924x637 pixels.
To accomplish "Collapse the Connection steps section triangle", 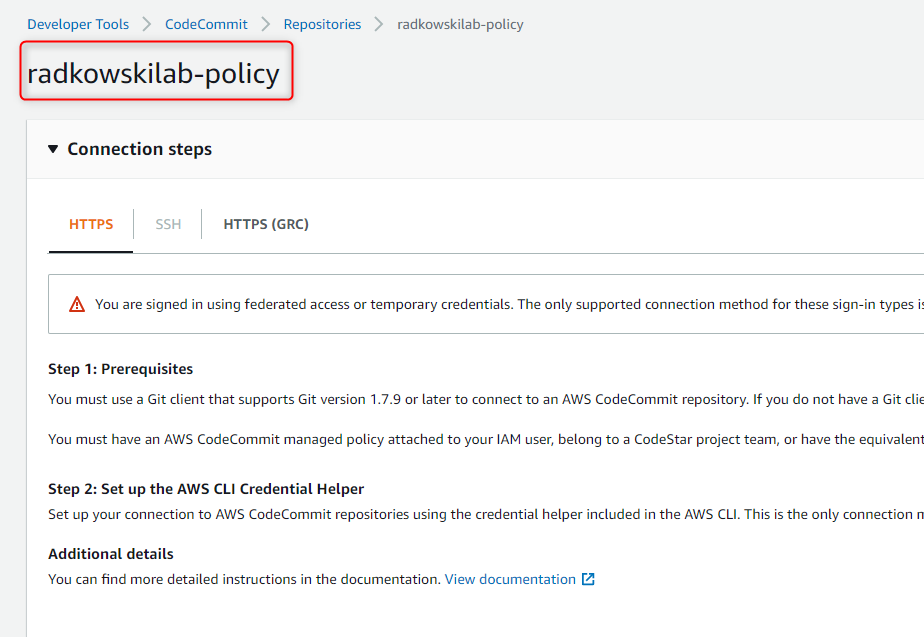I will [53, 149].
